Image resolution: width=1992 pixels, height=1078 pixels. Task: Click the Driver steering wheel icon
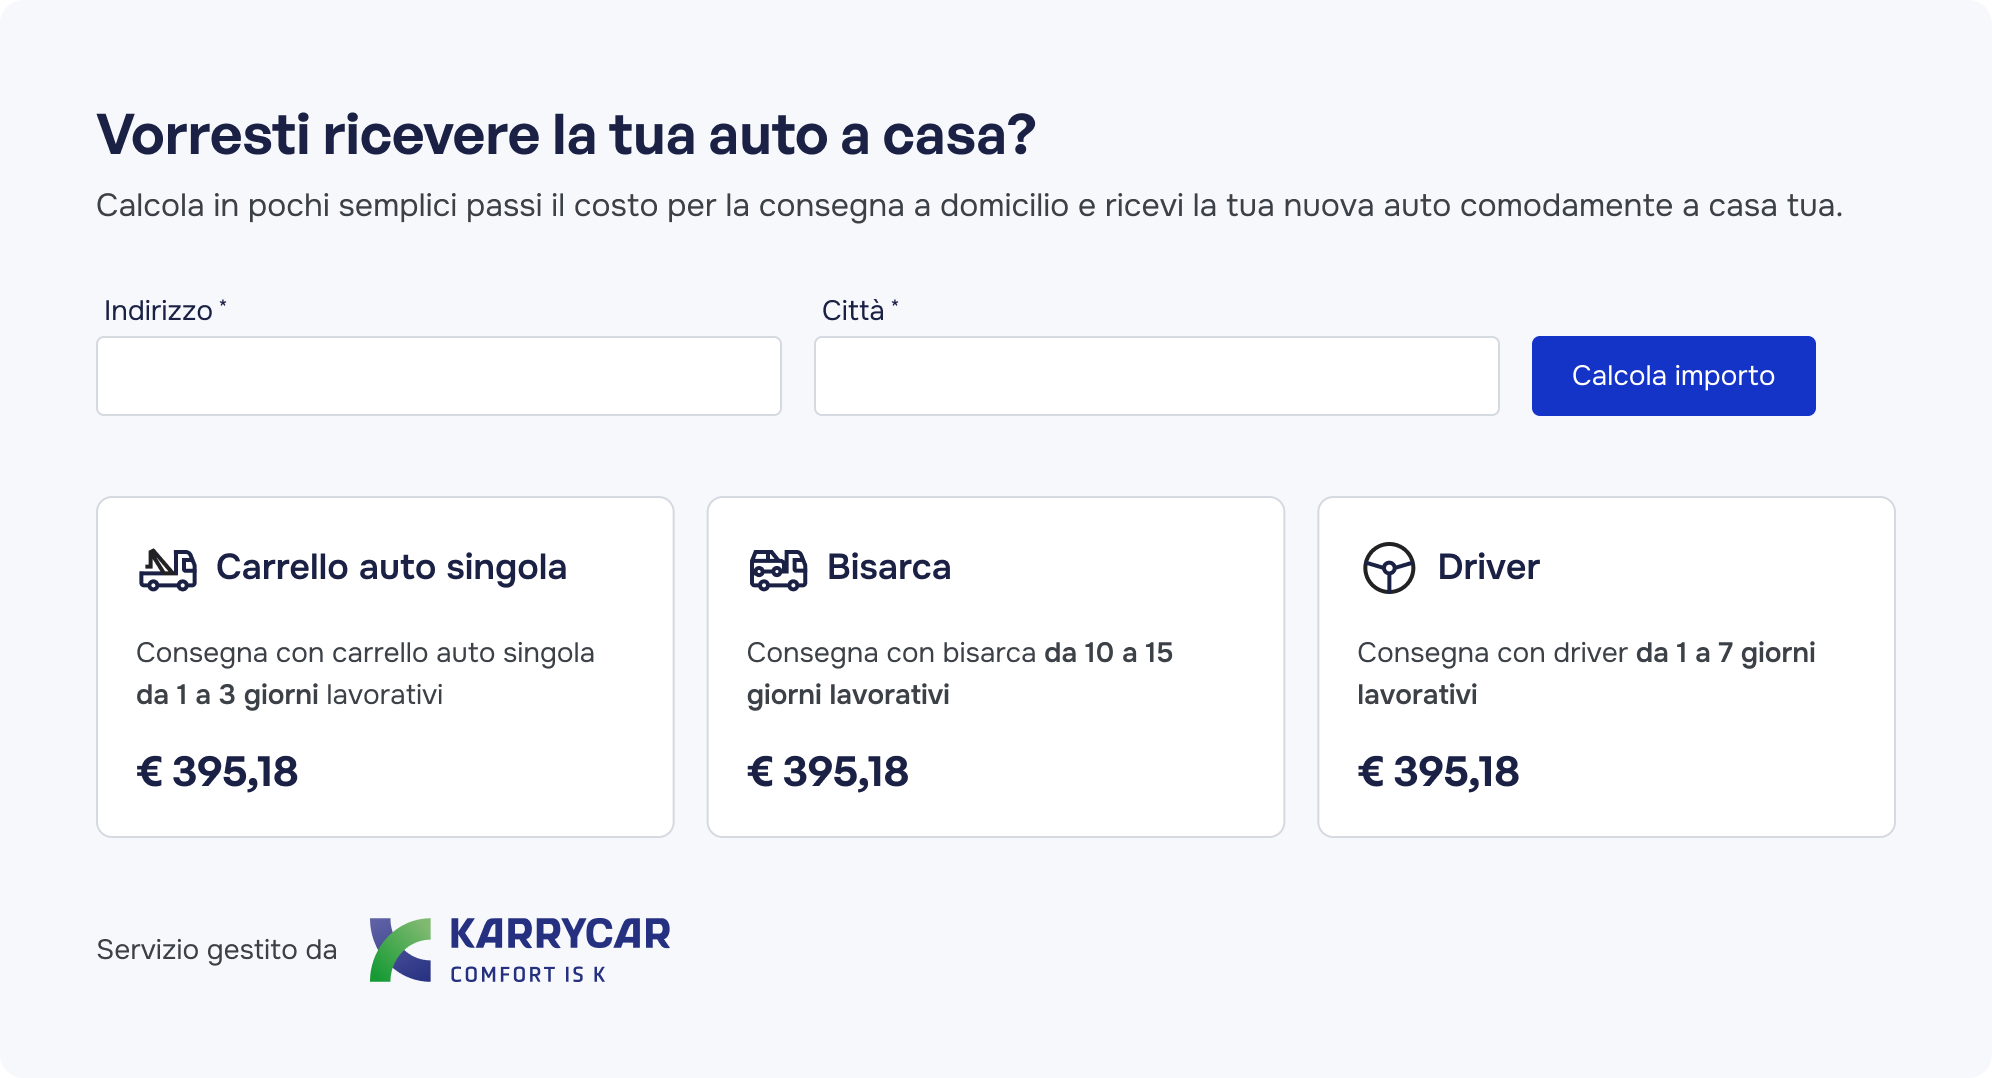tap(1388, 568)
